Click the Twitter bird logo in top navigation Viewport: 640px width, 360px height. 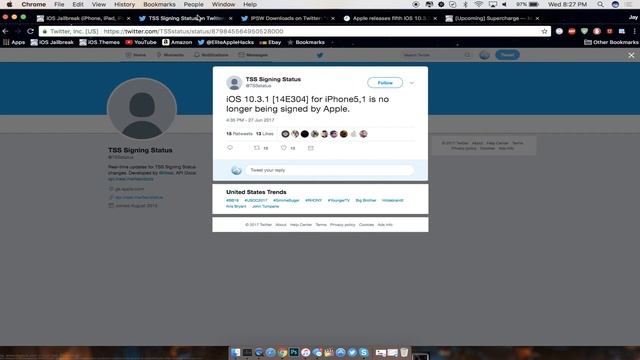click(x=320, y=55)
